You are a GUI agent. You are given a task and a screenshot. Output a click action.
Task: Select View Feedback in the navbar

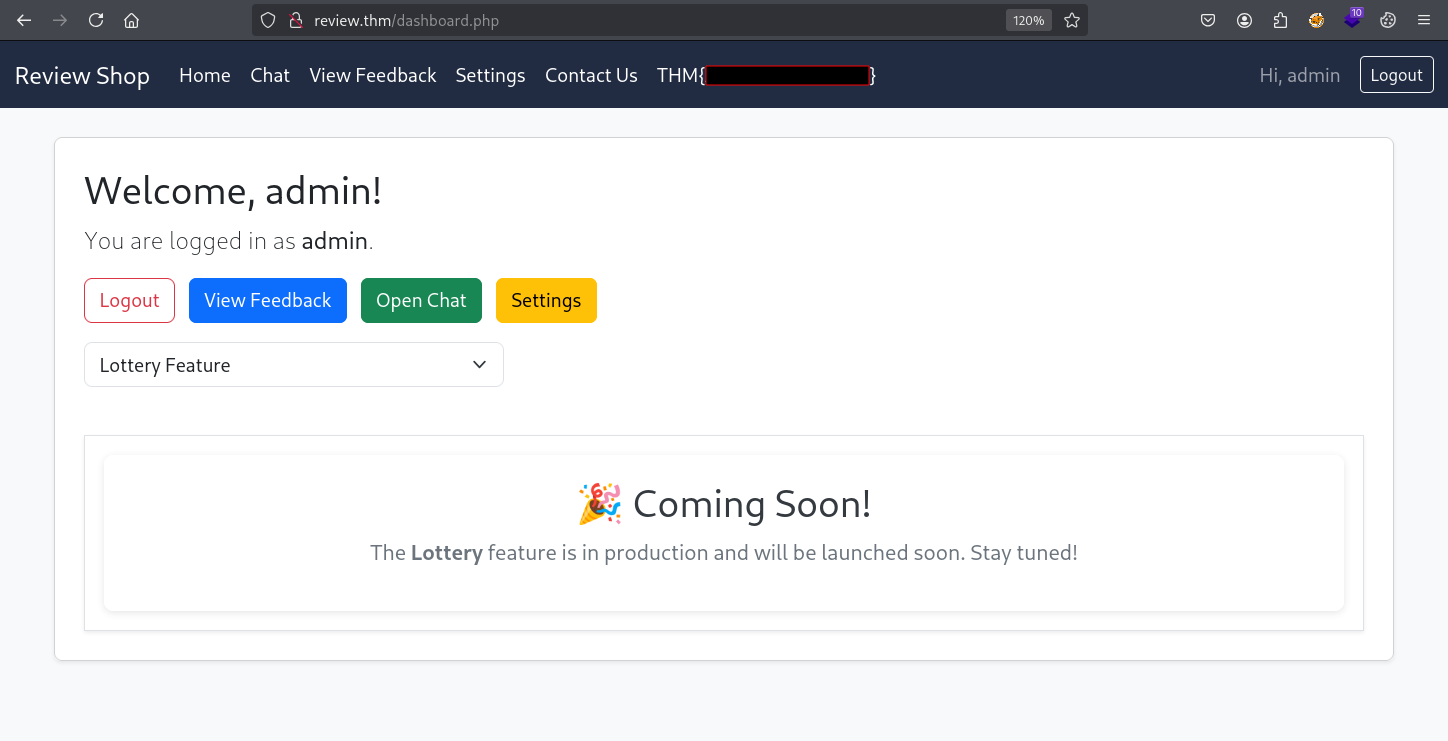[373, 76]
